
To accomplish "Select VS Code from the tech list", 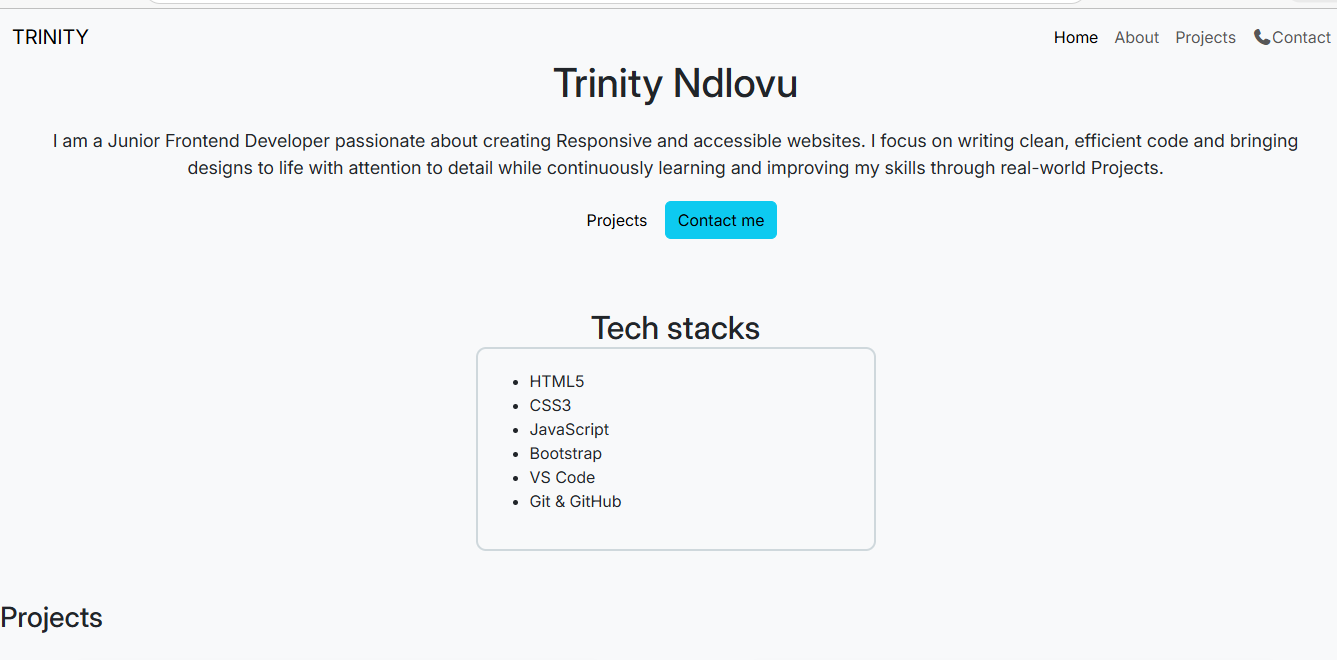I will tap(562, 477).
